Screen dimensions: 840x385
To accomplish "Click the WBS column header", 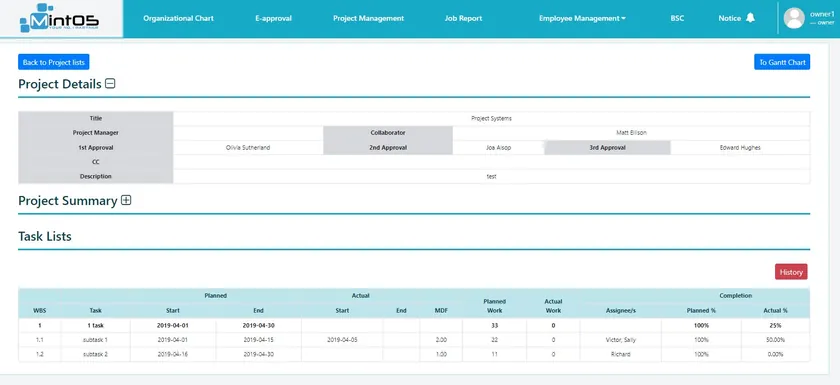I will 40,310.
